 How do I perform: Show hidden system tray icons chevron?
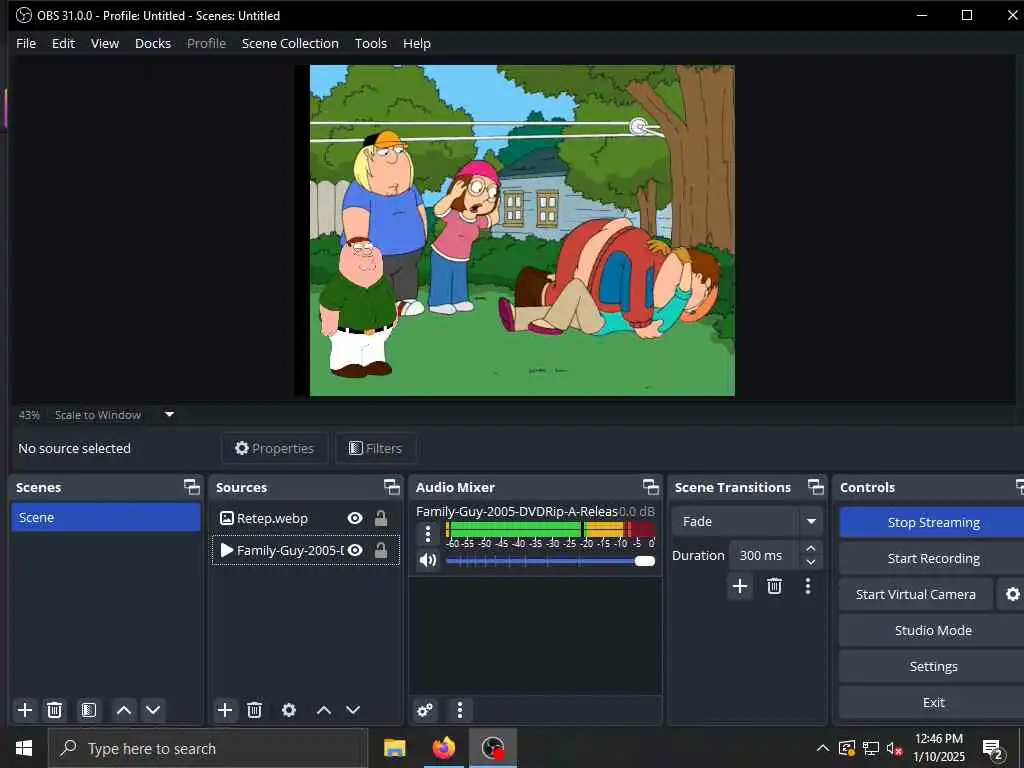pyautogui.click(x=823, y=748)
